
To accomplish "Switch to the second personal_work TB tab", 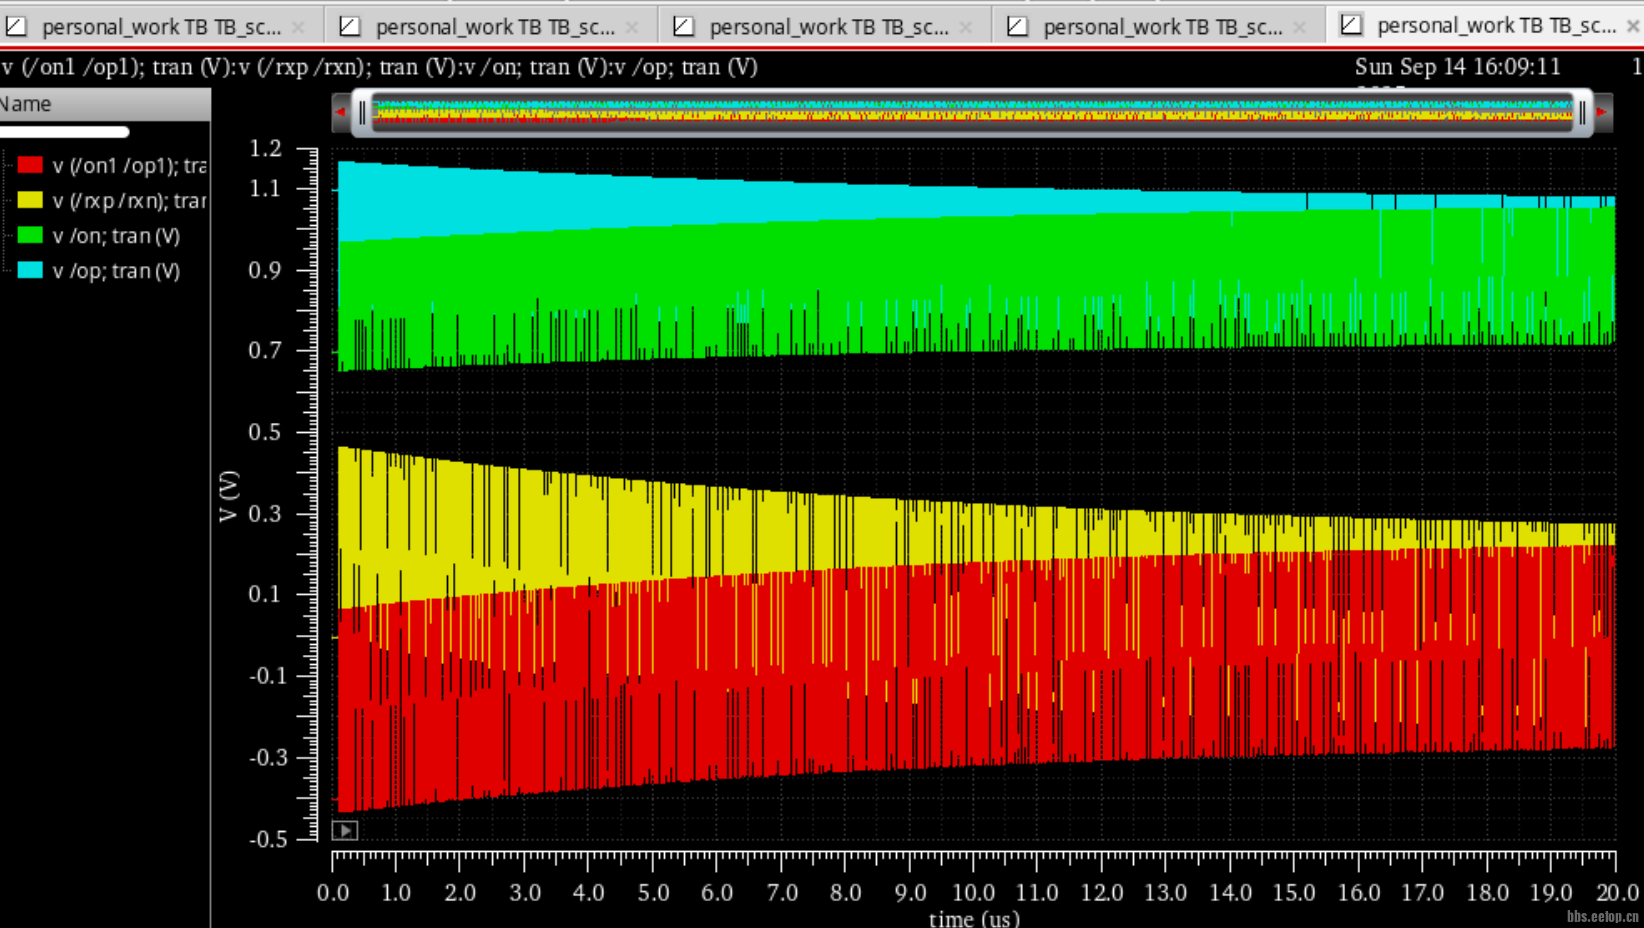I will pyautogui.click(x=494, y=27).
